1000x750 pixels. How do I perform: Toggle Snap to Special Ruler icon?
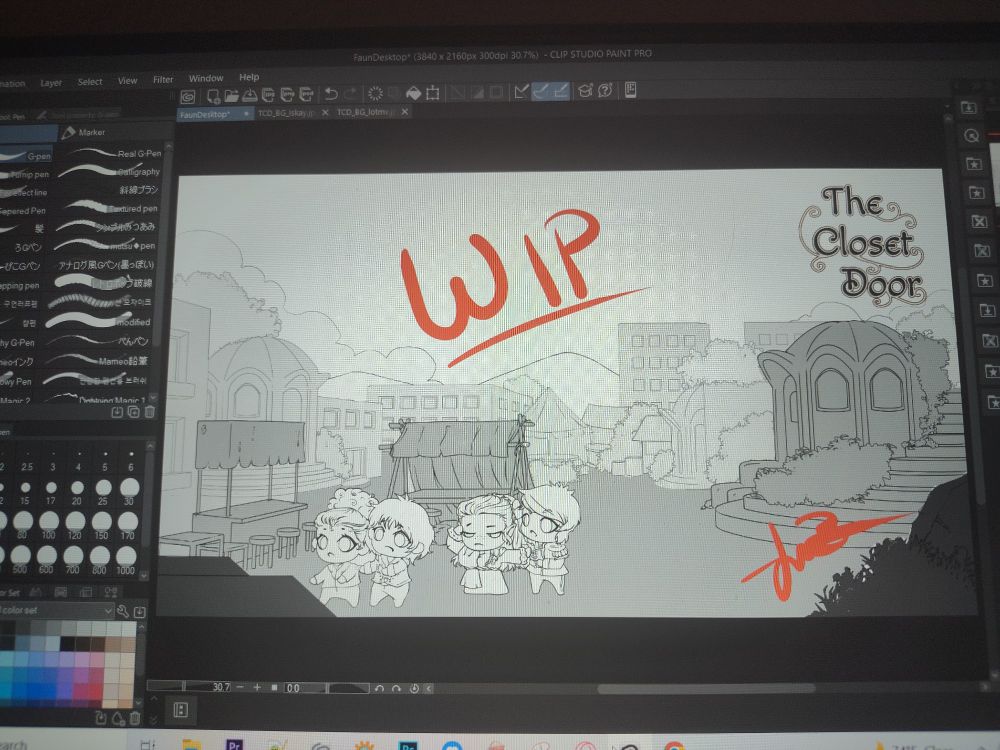[x=541, y=92]
